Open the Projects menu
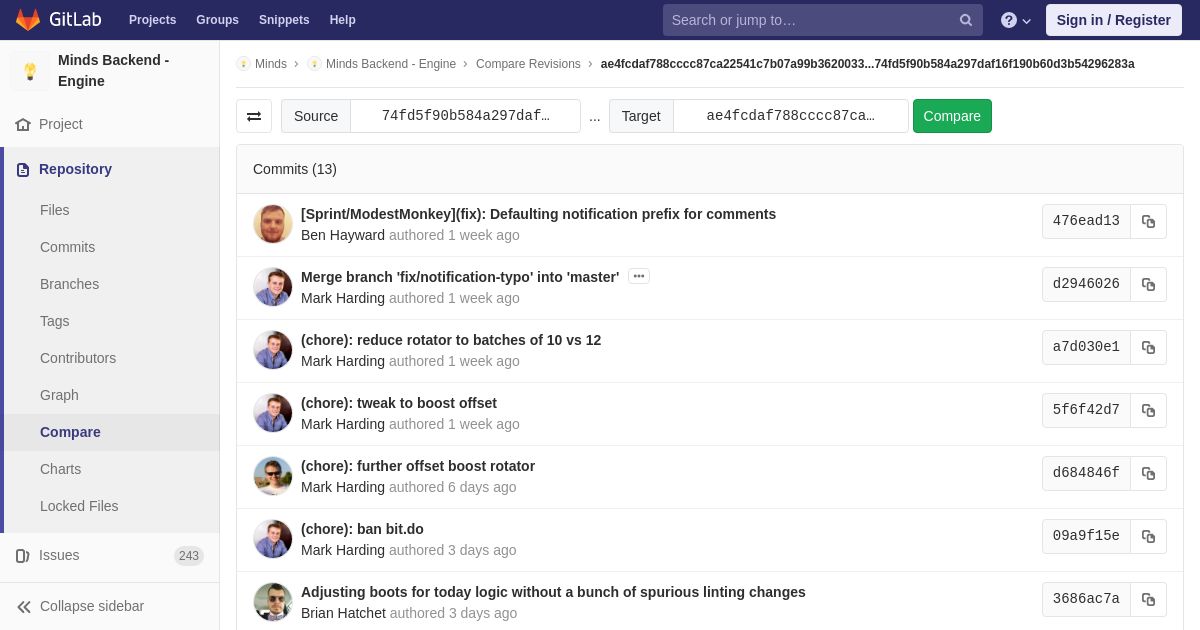Screen dimensions: 1200x630 152,20
